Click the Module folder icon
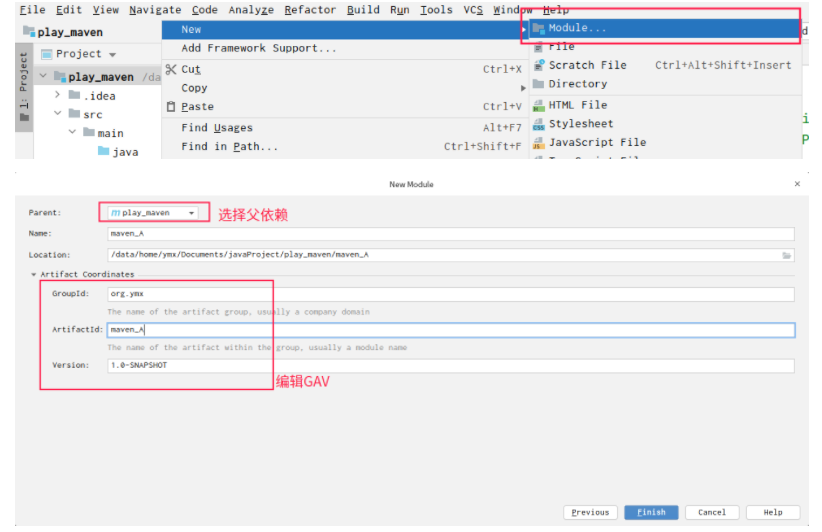This screenshot has width=822, height=532. click(538, 28)
